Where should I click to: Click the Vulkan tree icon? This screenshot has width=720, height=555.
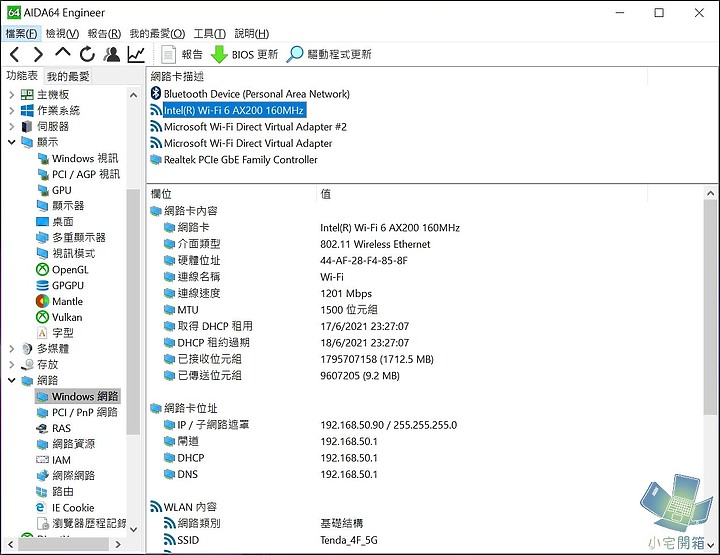pos(43,317)
